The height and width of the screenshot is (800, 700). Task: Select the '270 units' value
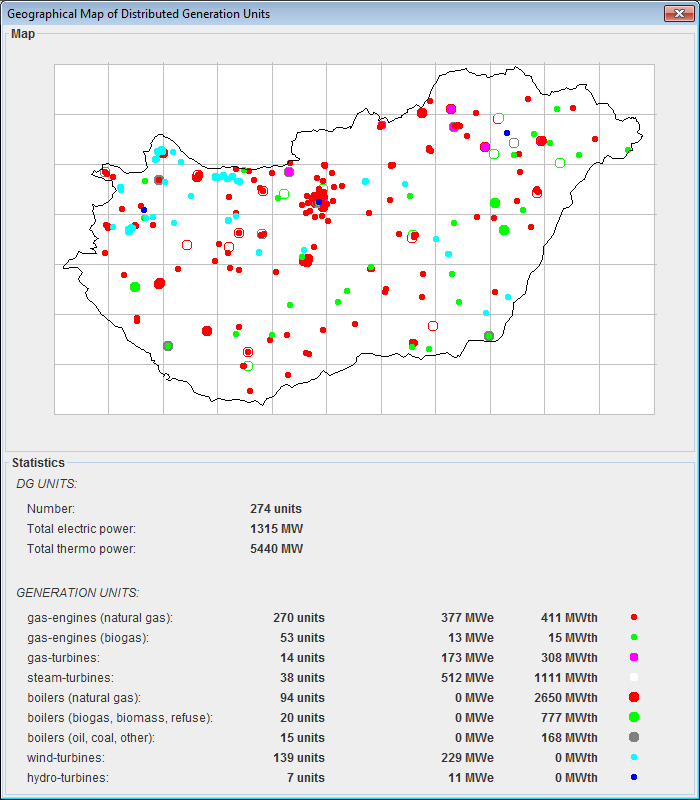tap(298, 618)
